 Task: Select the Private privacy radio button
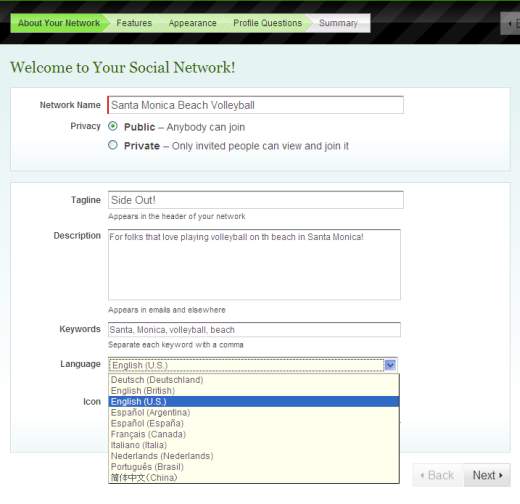113,145
